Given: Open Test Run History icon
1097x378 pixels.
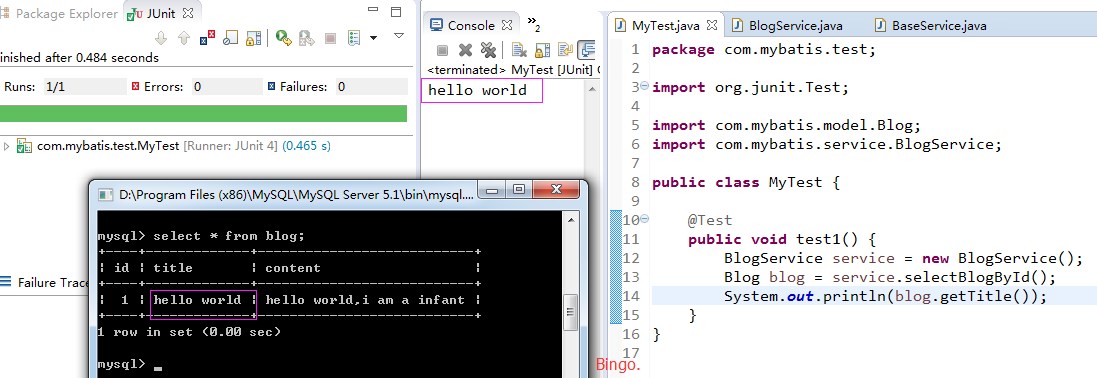Looking at the screenshot, I should pos(354,37).
